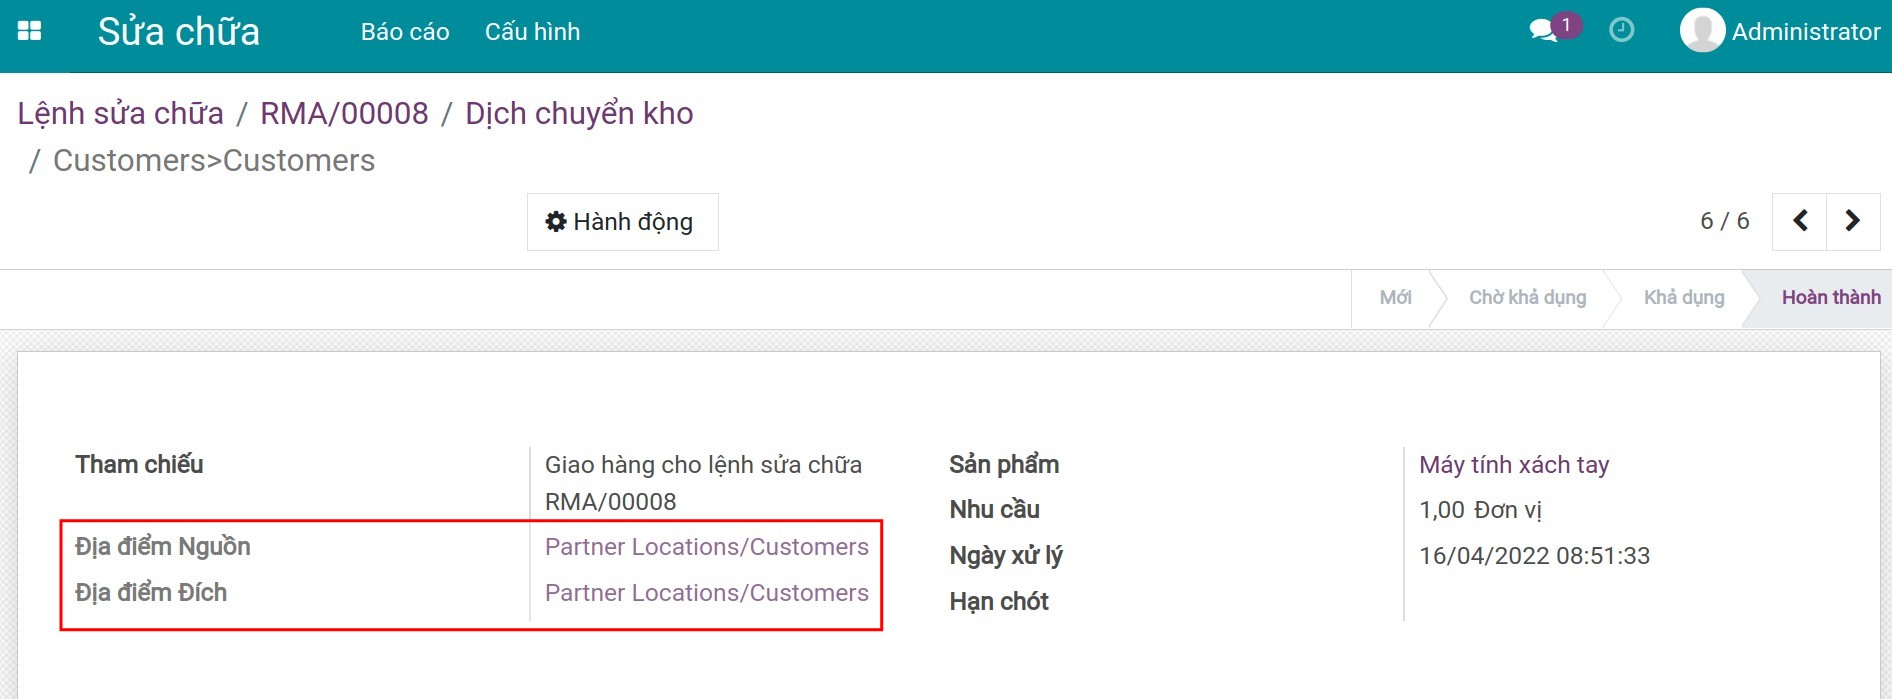Click the Tham chiếu field label
This screenshot has width=1892, height=699.
click(x=139, y=465)
